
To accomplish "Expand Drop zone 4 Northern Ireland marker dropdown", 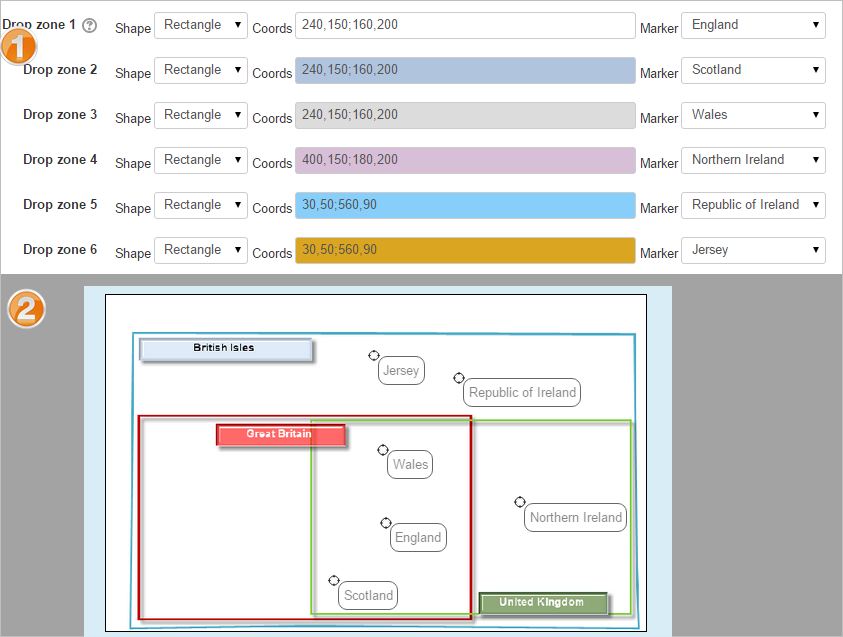I will tap(753, 160).
